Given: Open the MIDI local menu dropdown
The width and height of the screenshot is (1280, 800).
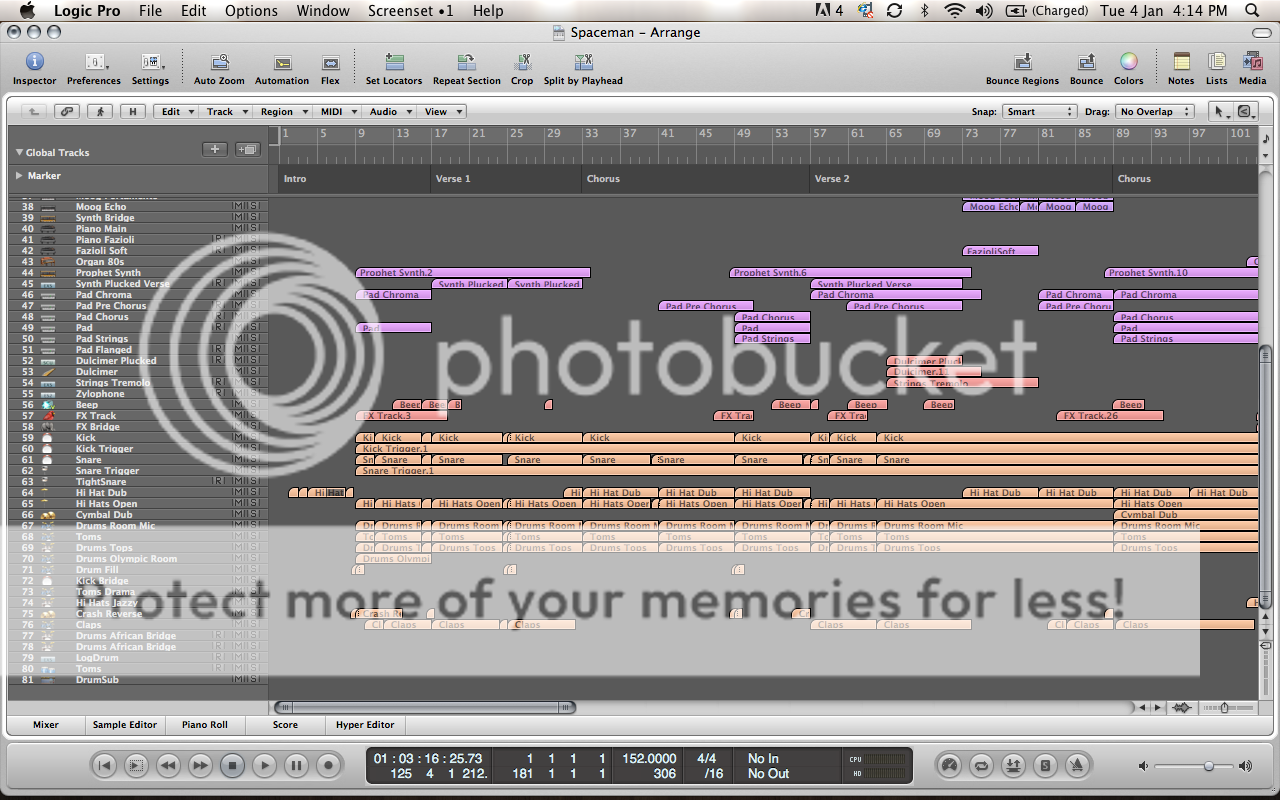Looking at the screenshot, I should [x=336, y=112].
